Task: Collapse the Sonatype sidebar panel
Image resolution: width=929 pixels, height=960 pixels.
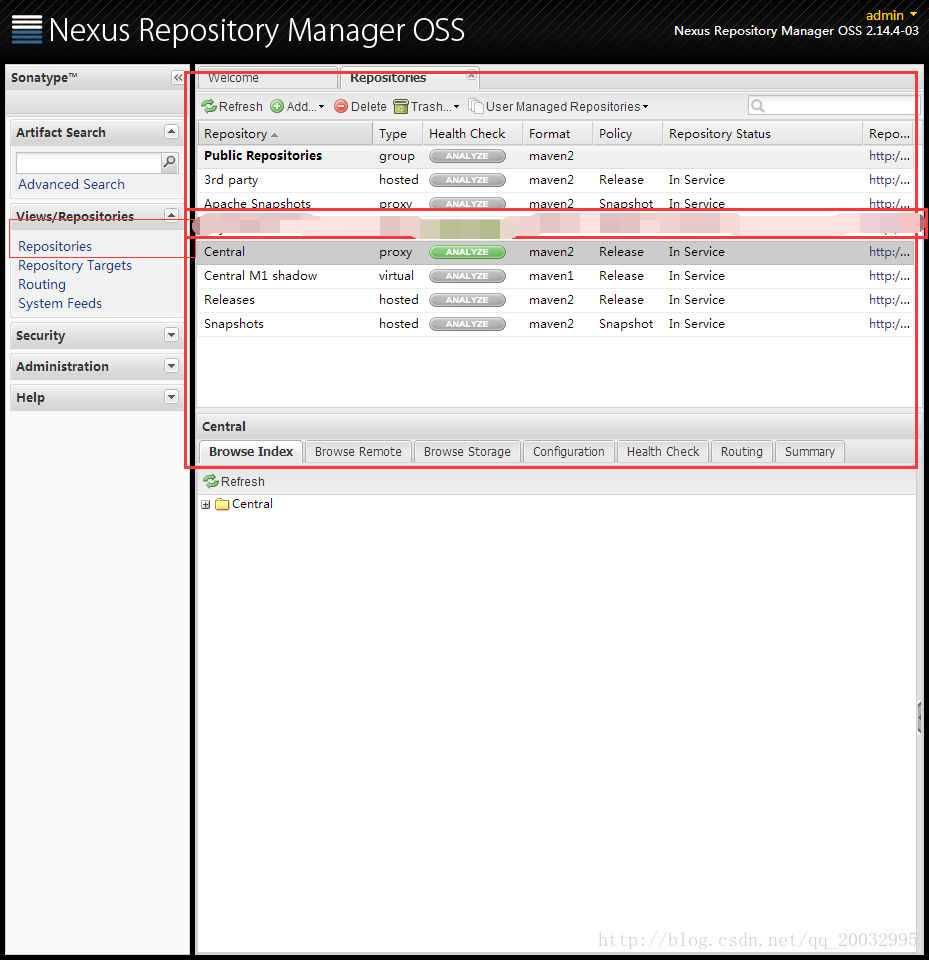Action: click(178, 78)
